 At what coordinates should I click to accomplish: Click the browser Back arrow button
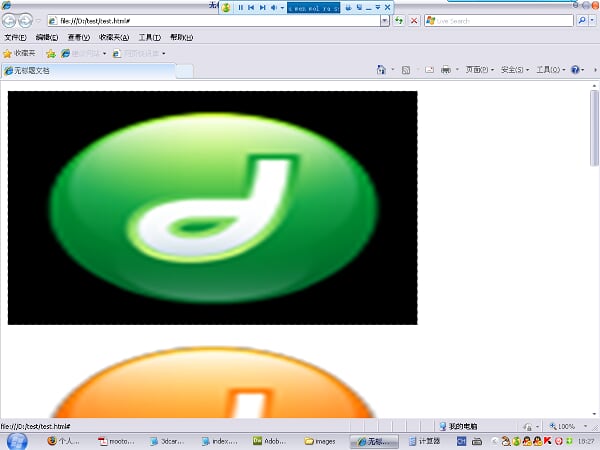(9, 20)
